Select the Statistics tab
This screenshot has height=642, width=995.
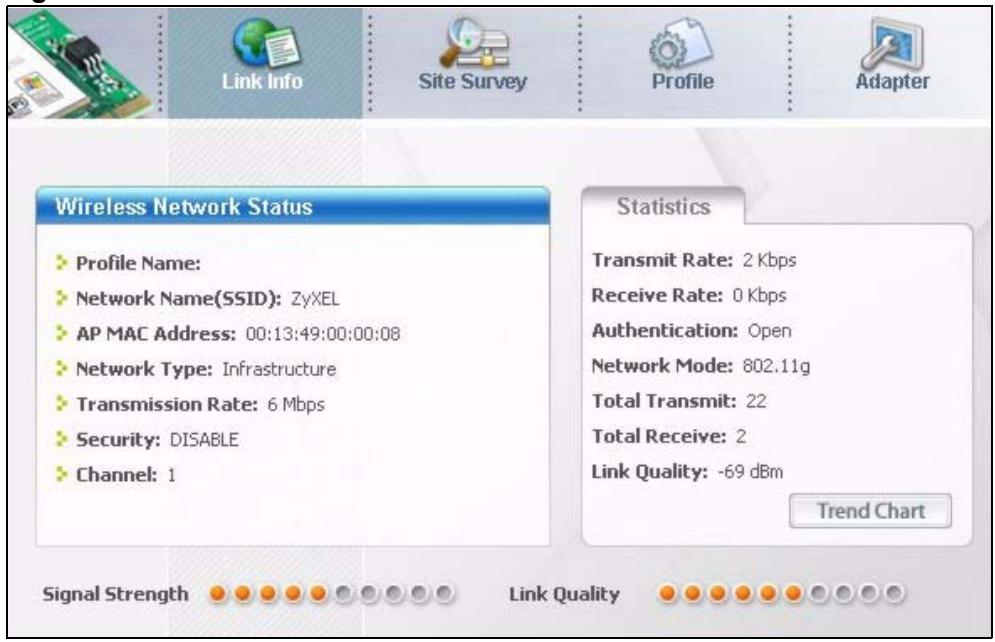(663, 207)
